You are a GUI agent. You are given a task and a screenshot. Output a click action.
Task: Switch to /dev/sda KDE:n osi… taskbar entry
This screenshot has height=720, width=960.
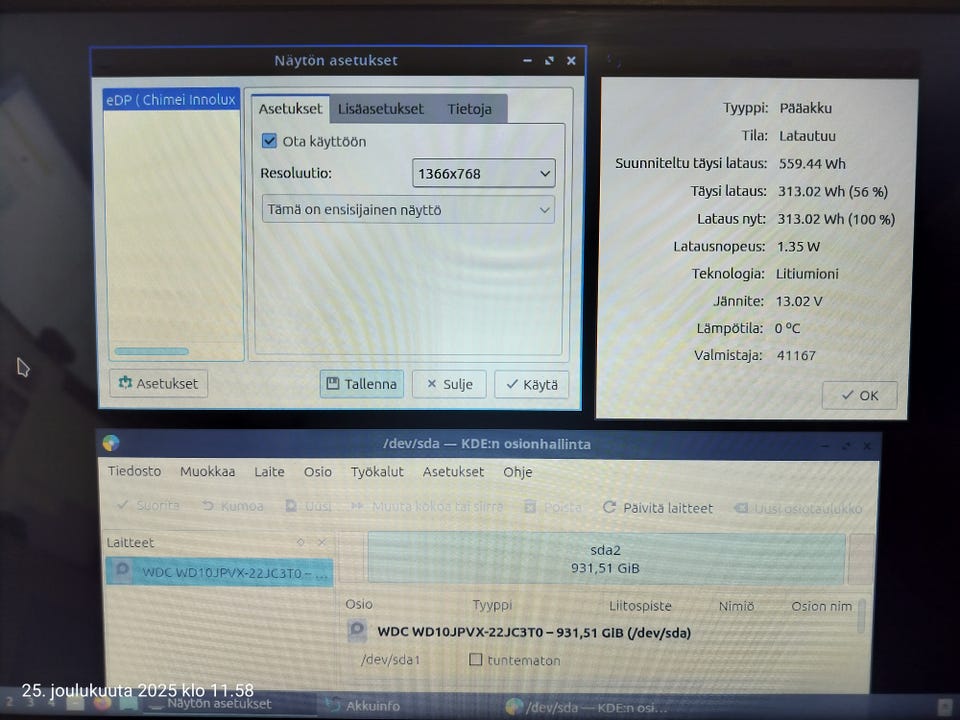(x=585, y=708)
